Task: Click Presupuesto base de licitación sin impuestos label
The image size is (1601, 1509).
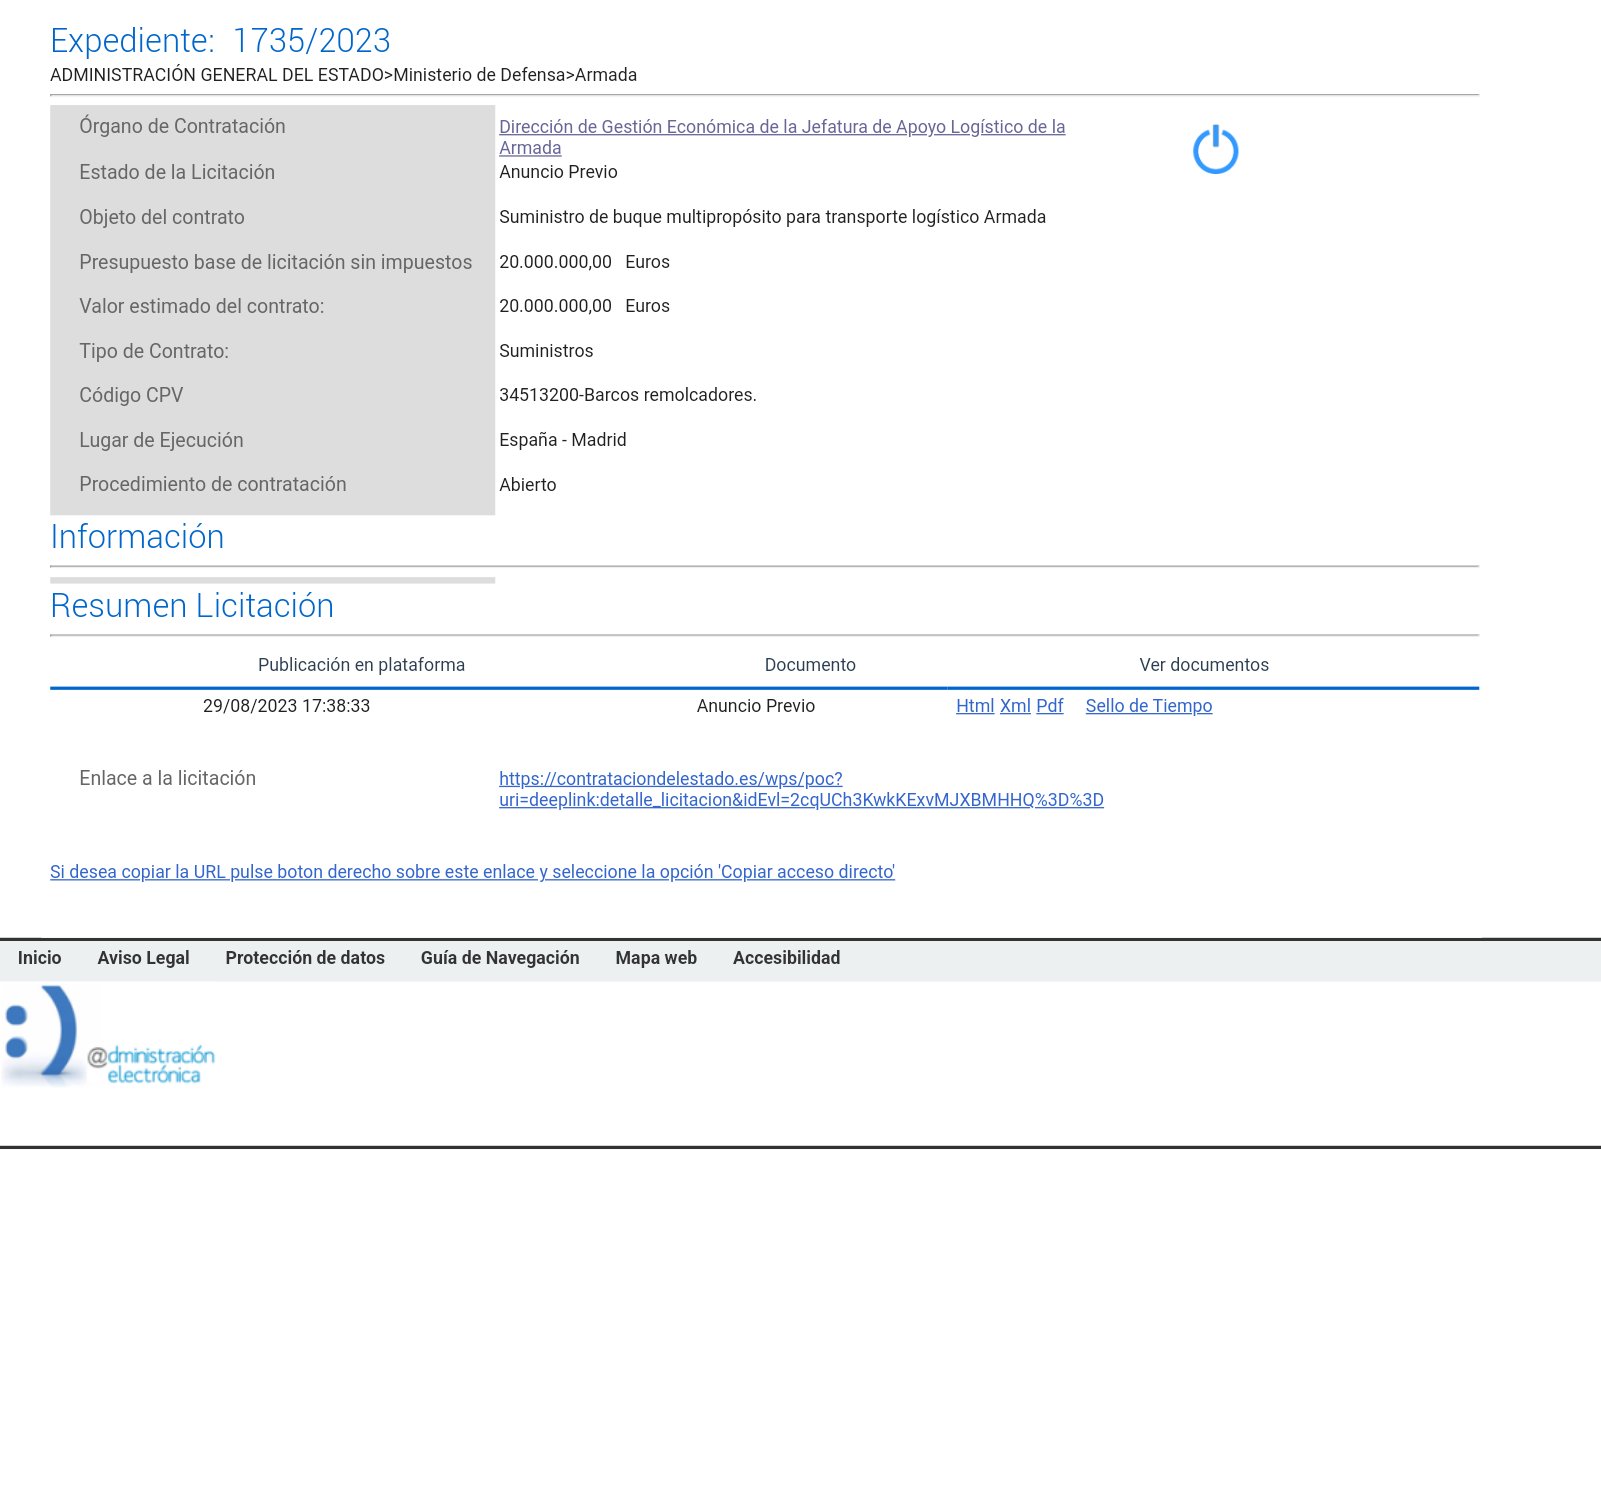Action: [x=275, y=262]
